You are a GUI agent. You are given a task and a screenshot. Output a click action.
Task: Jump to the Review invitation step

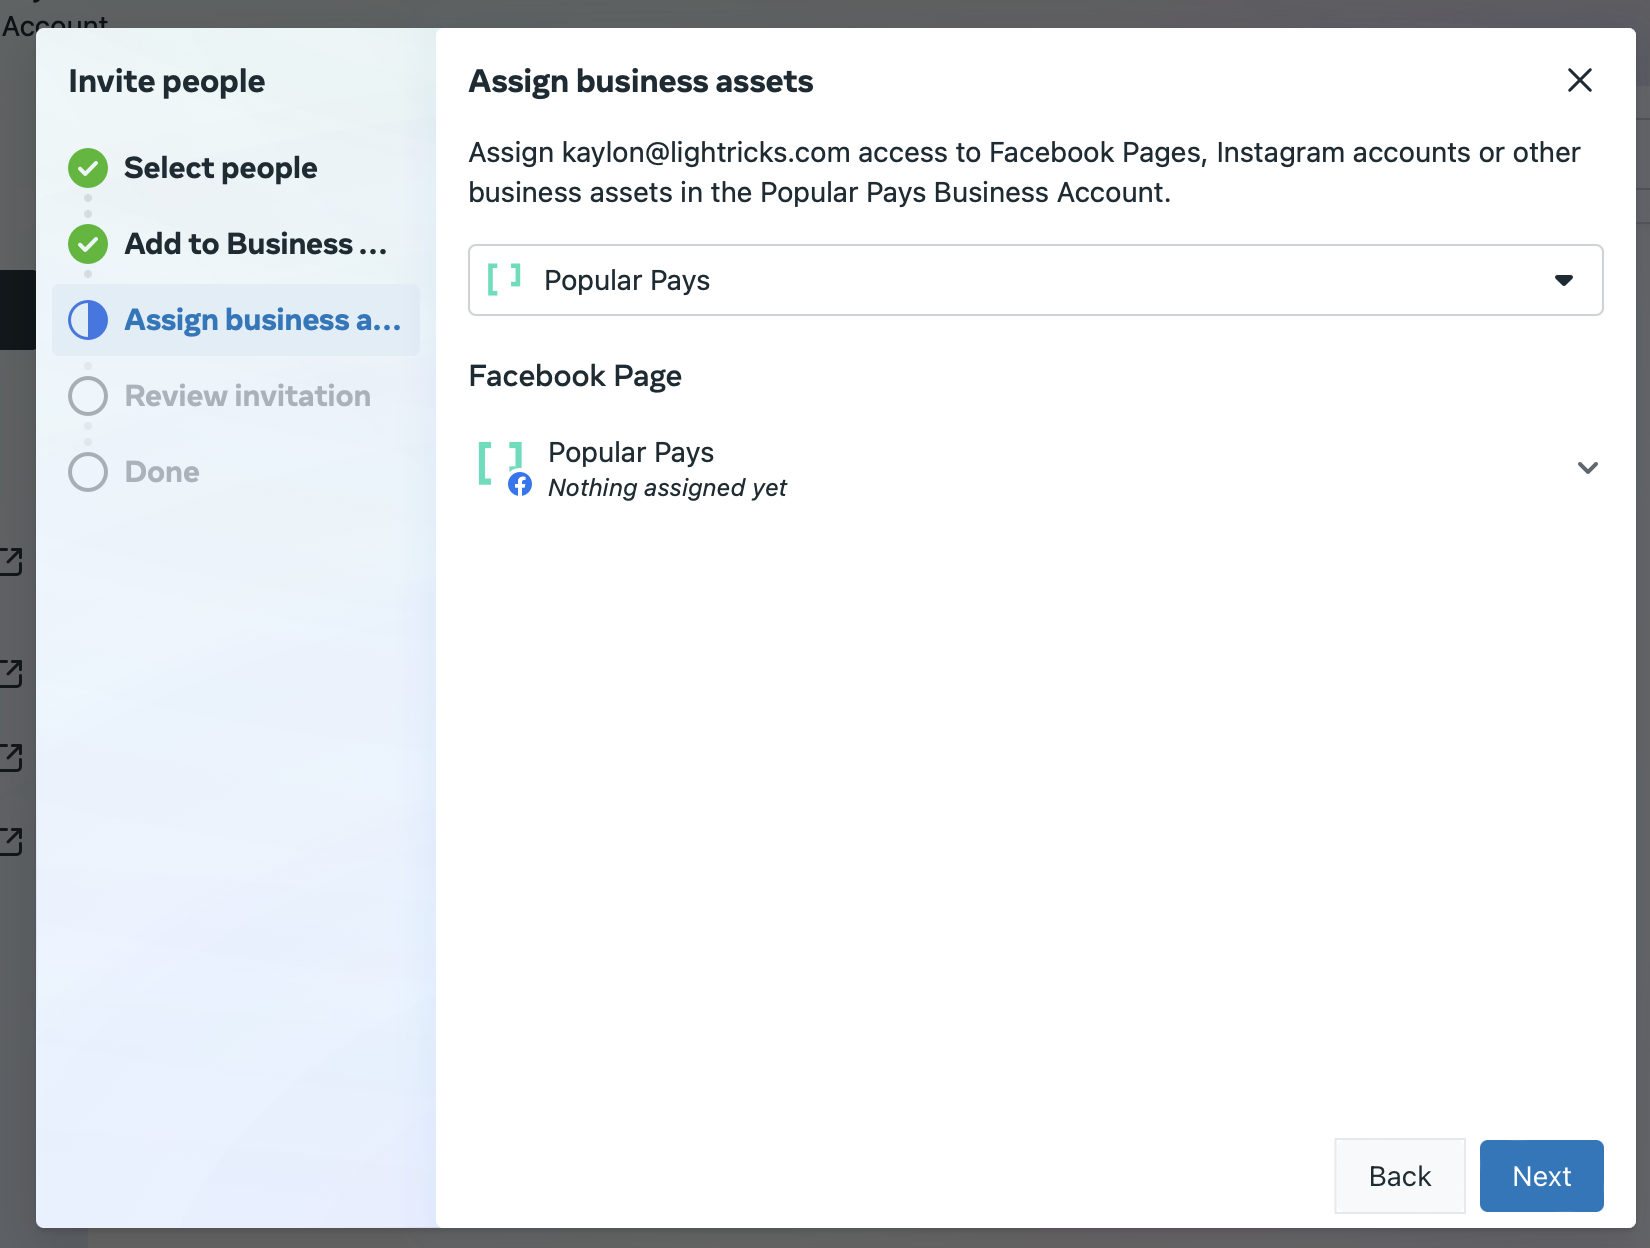click(x=247, y=396)
